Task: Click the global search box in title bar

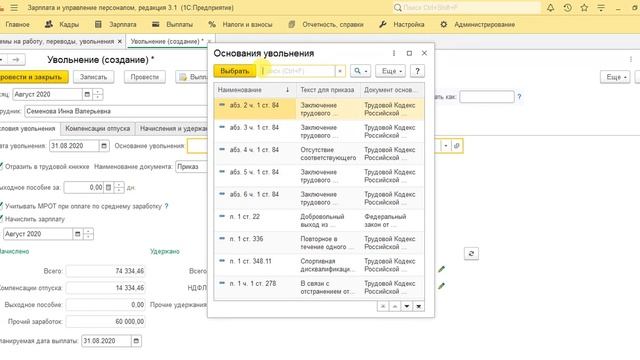Action: [x=467, y=7]
